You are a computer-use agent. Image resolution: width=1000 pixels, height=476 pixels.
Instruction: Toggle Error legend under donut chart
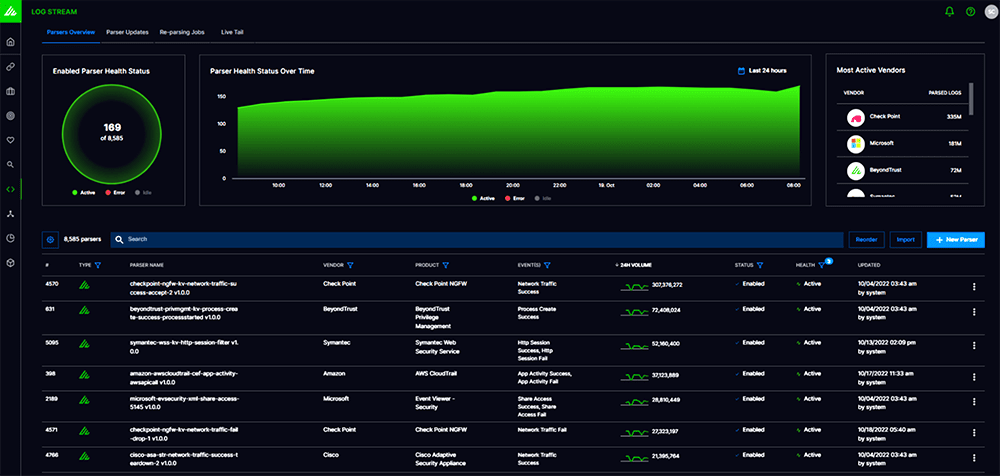coord(115,192)
